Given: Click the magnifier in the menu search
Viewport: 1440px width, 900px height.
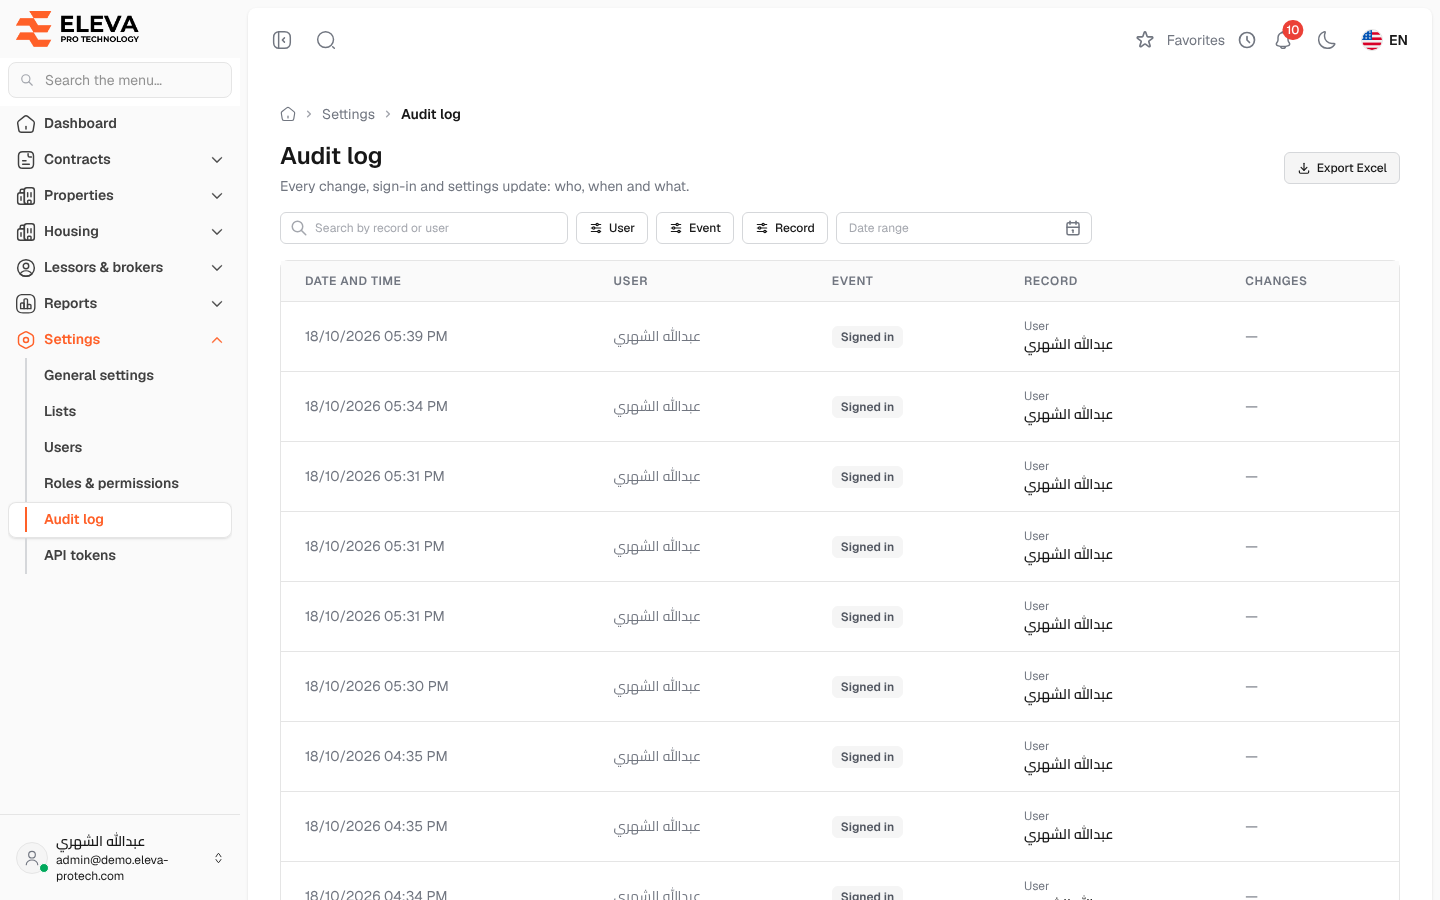Looking at the screenshot, I should coord(27,80).
